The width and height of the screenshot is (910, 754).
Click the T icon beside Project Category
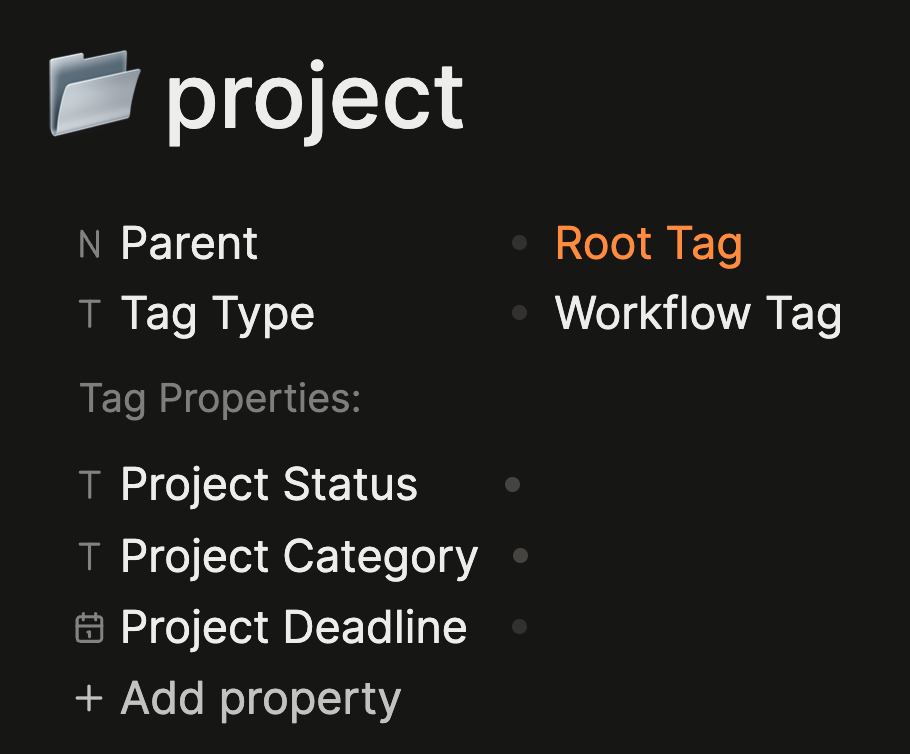click(89, 556)
